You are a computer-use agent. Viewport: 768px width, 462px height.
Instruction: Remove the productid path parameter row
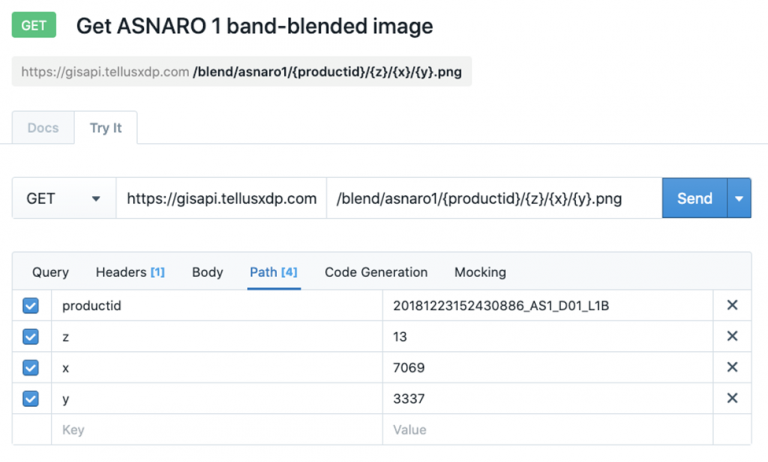732,305
